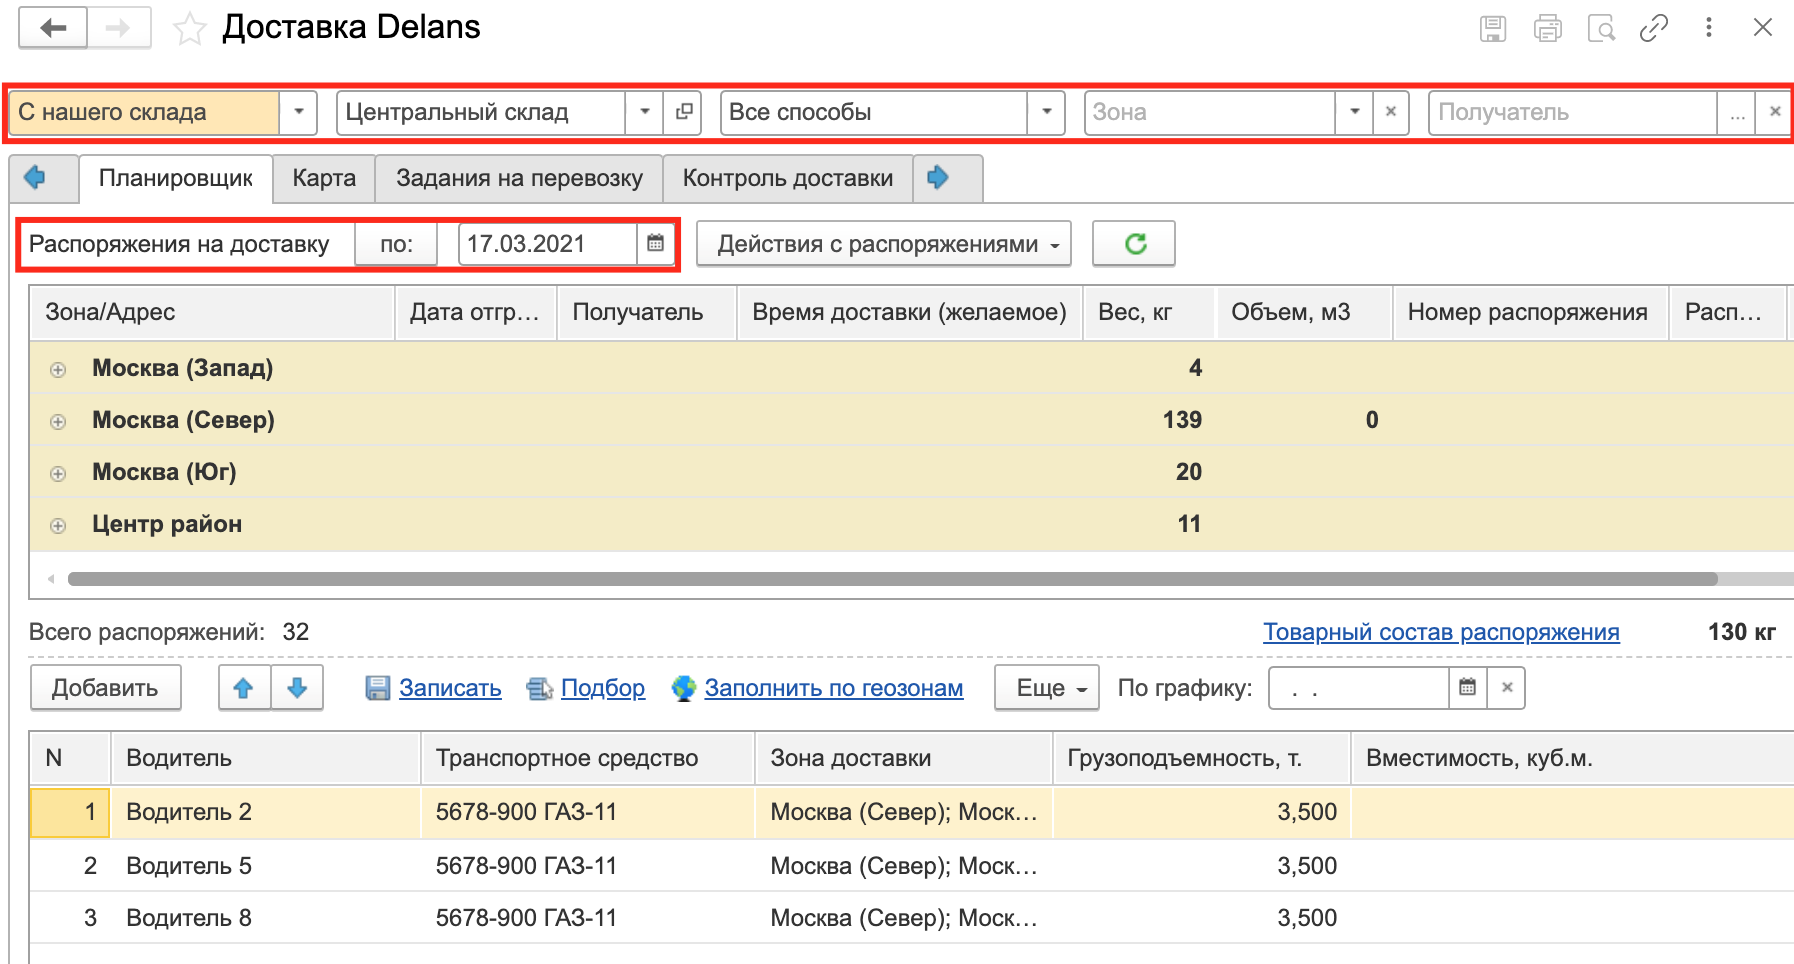The height and width of the screenshot is (964, 1794).
Task: Open calendar for По графику field
Action: [x=1467, y=687]
